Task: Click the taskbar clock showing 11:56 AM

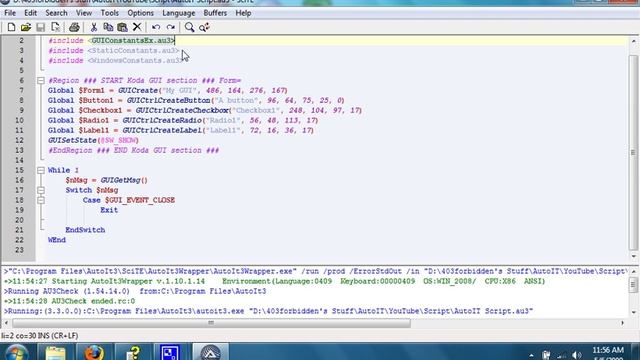Action: pyautogui.click(x=608, y=350)
